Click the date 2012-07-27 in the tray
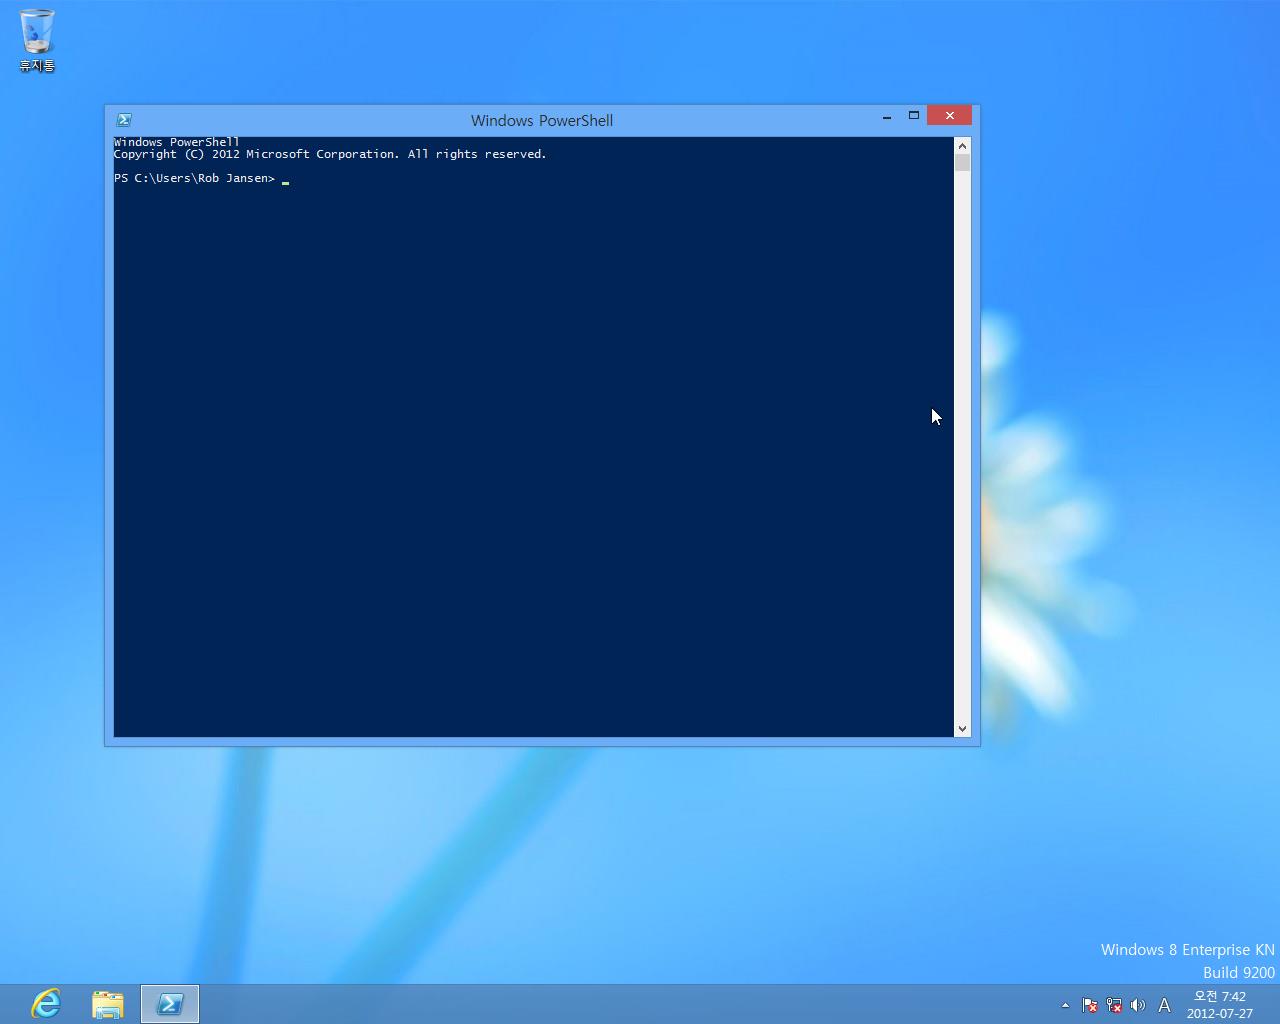Viewport: 1280px width, 1024px height. (1219, 1013)
